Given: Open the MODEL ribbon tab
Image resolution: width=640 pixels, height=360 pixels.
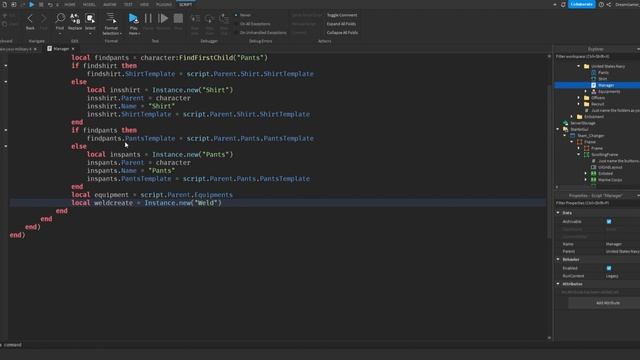Looking at the screenshot, I should click(89, 4).
